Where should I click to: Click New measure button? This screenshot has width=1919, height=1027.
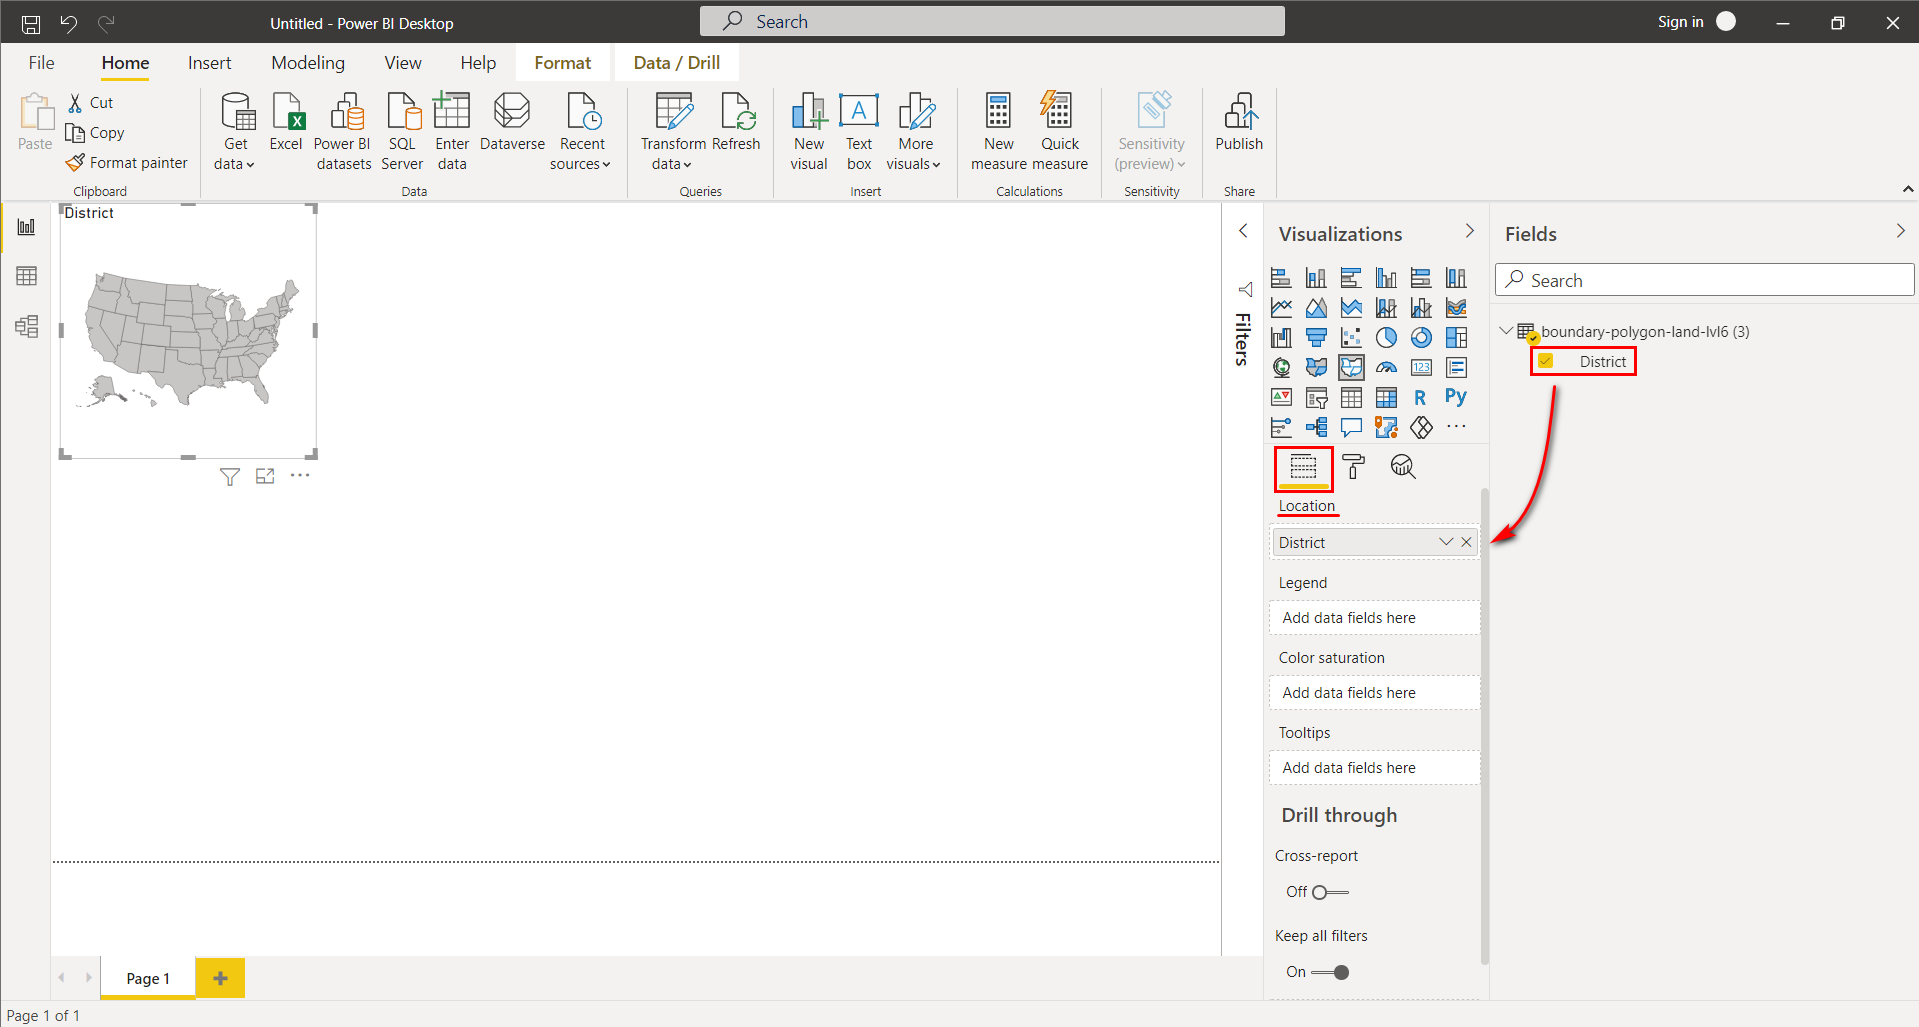[x=998, y=131]
